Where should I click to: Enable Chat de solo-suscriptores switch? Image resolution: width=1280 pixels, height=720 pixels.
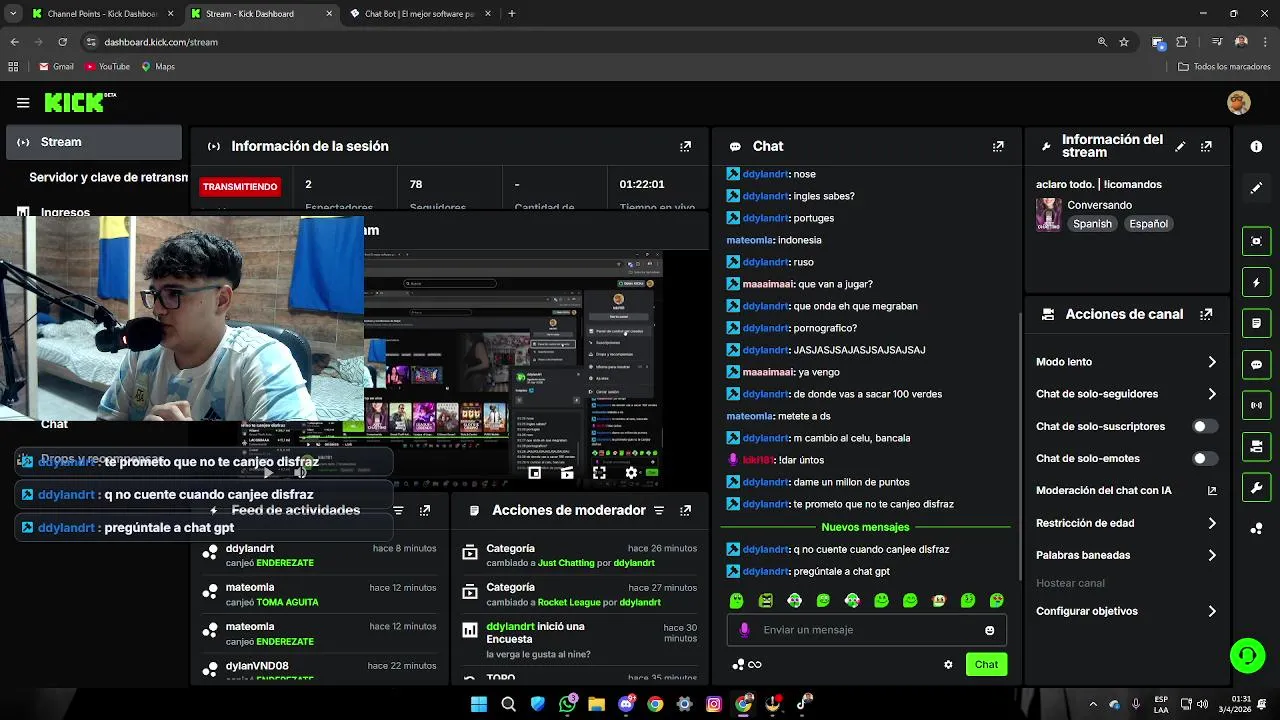pyautogui.click(x=1205, y=426)
